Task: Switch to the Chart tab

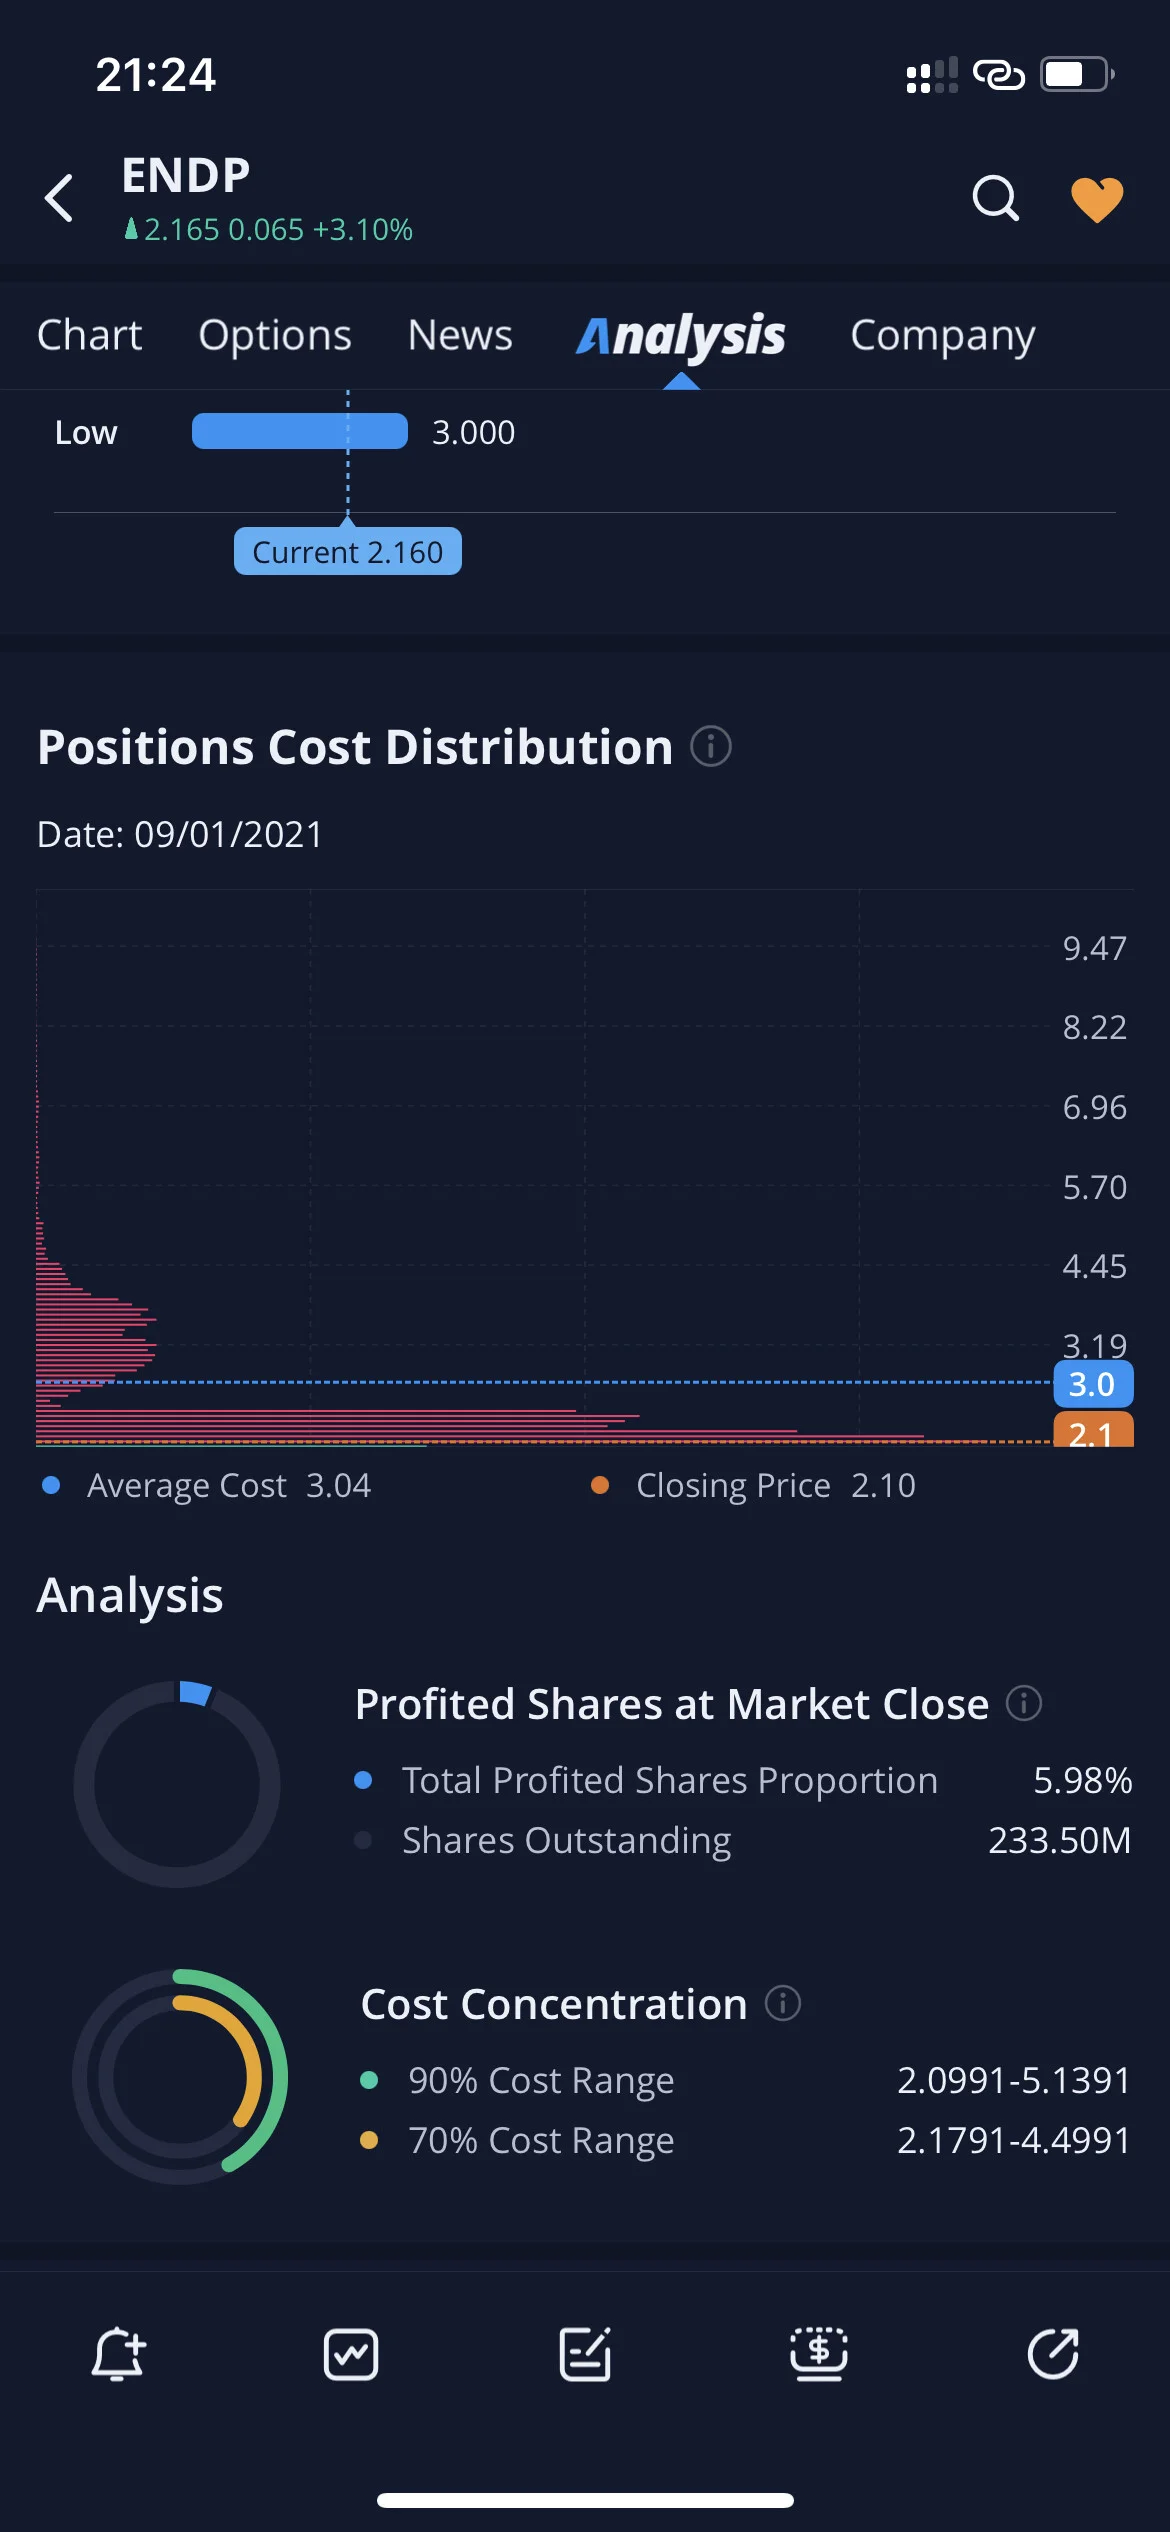Action: pyautogui.click(x=90, y=335)
